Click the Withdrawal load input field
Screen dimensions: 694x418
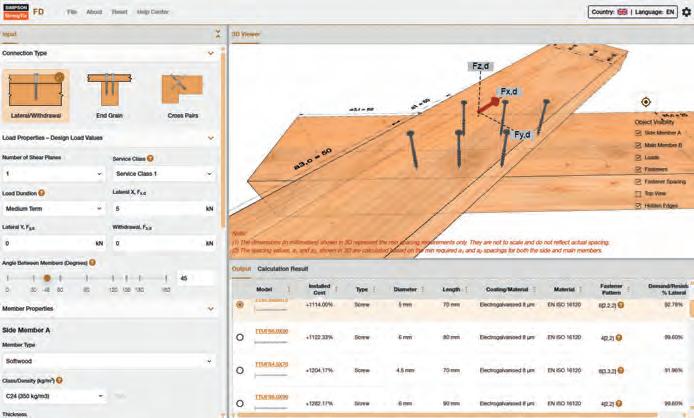[x=164, y=243]
